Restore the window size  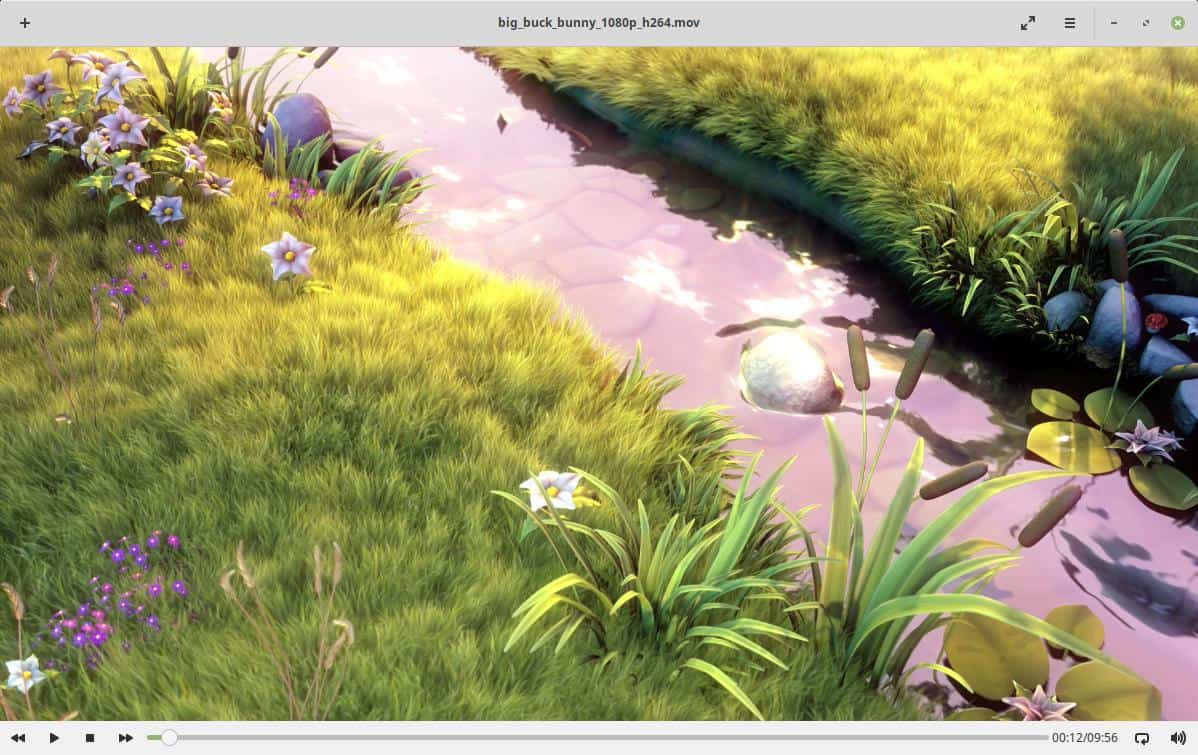[x=1146, y=23]
